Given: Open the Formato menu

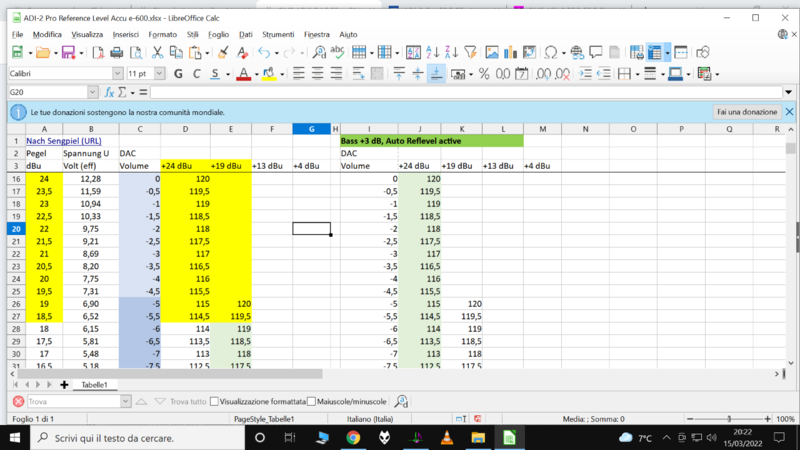Looking at the screenshot, I should click(162, 34).
